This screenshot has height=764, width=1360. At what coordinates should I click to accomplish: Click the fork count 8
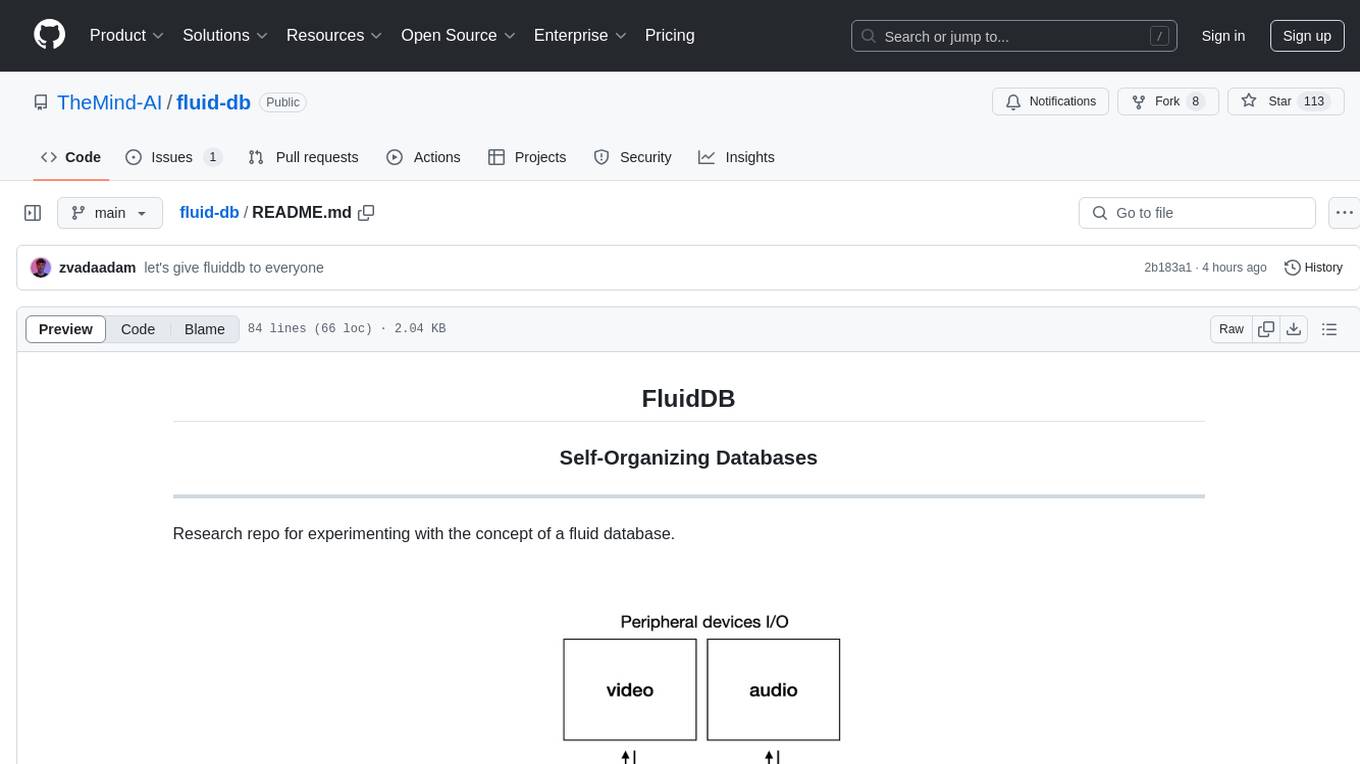click(1195, 101)
